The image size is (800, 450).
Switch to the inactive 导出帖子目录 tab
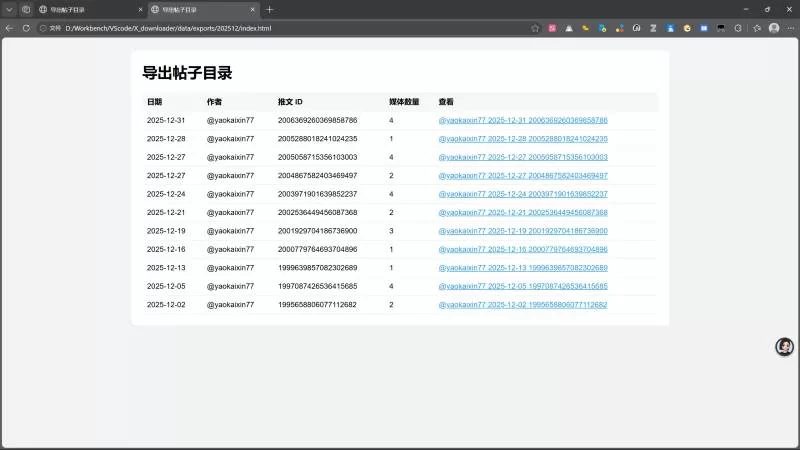pyautogui.click(x=91, y=10)
